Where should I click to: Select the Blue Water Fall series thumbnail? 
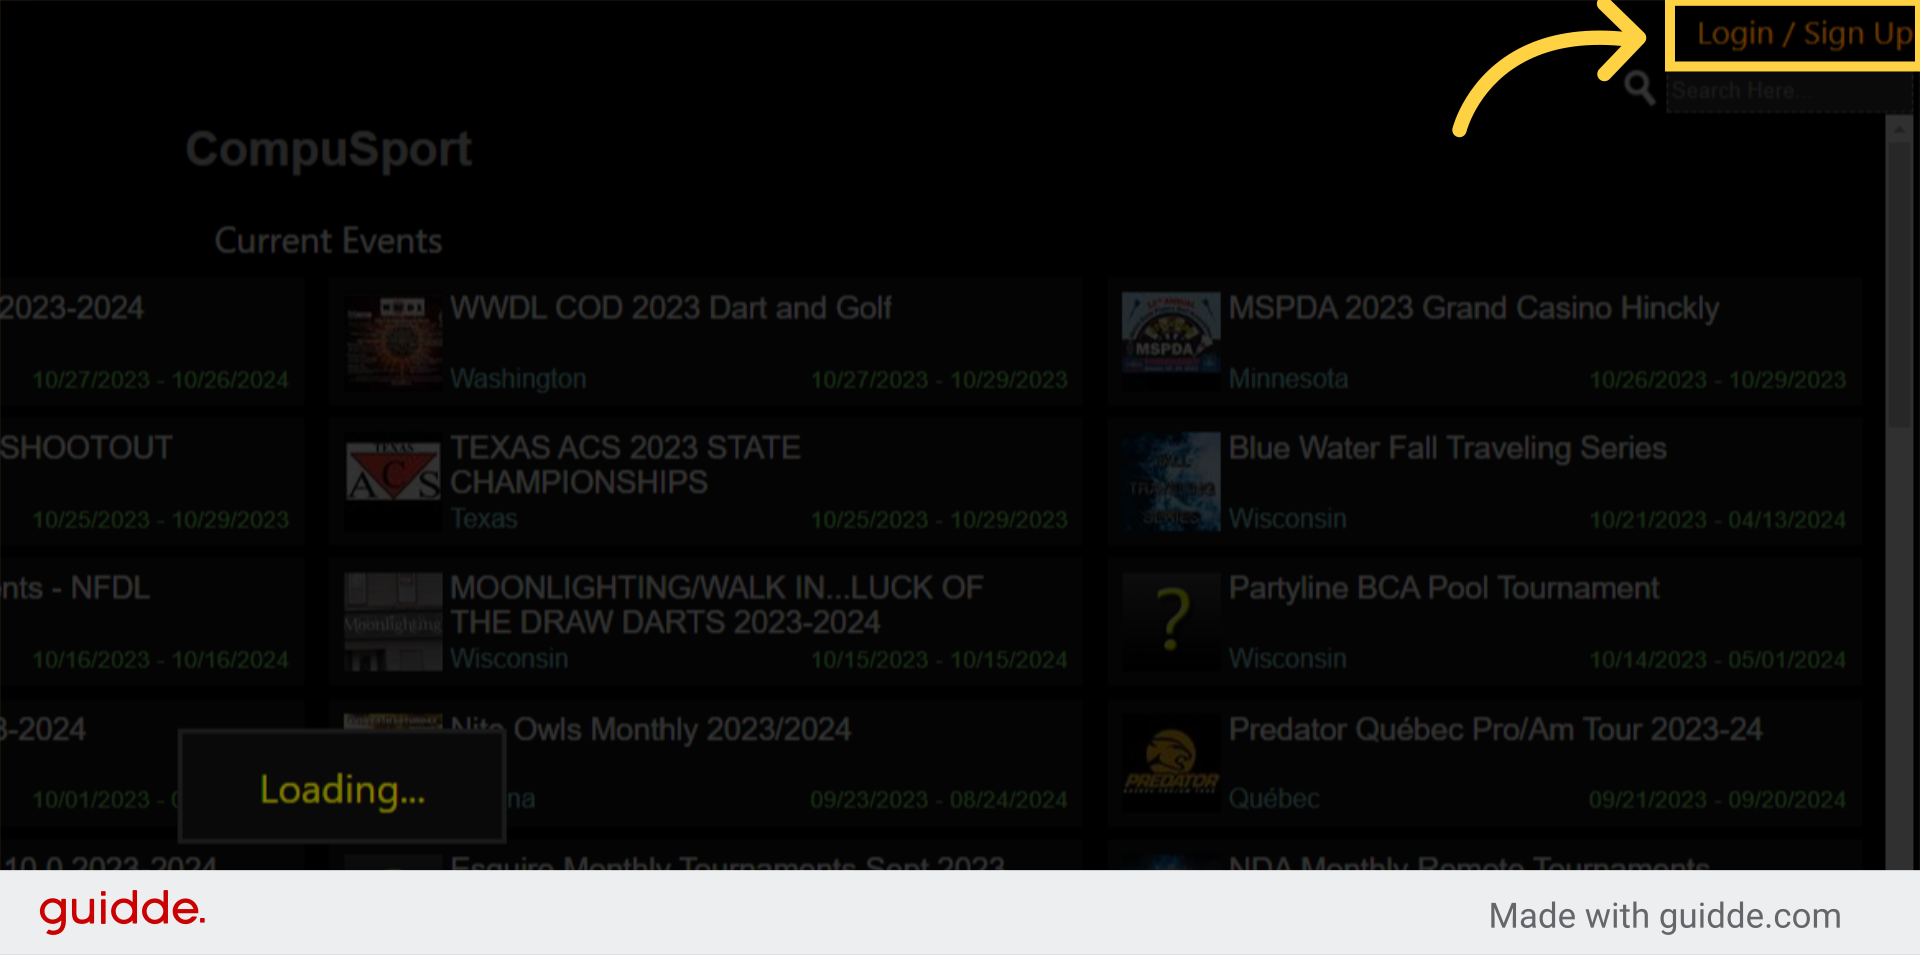pos(1171,481)
